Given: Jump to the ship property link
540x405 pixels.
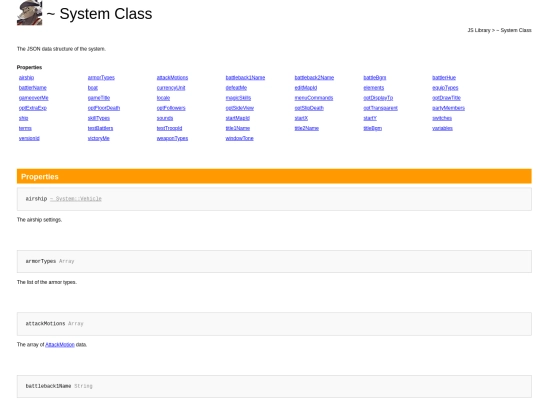Looking at the screenshot, I should pyautogui.click(x=23, y=118).
